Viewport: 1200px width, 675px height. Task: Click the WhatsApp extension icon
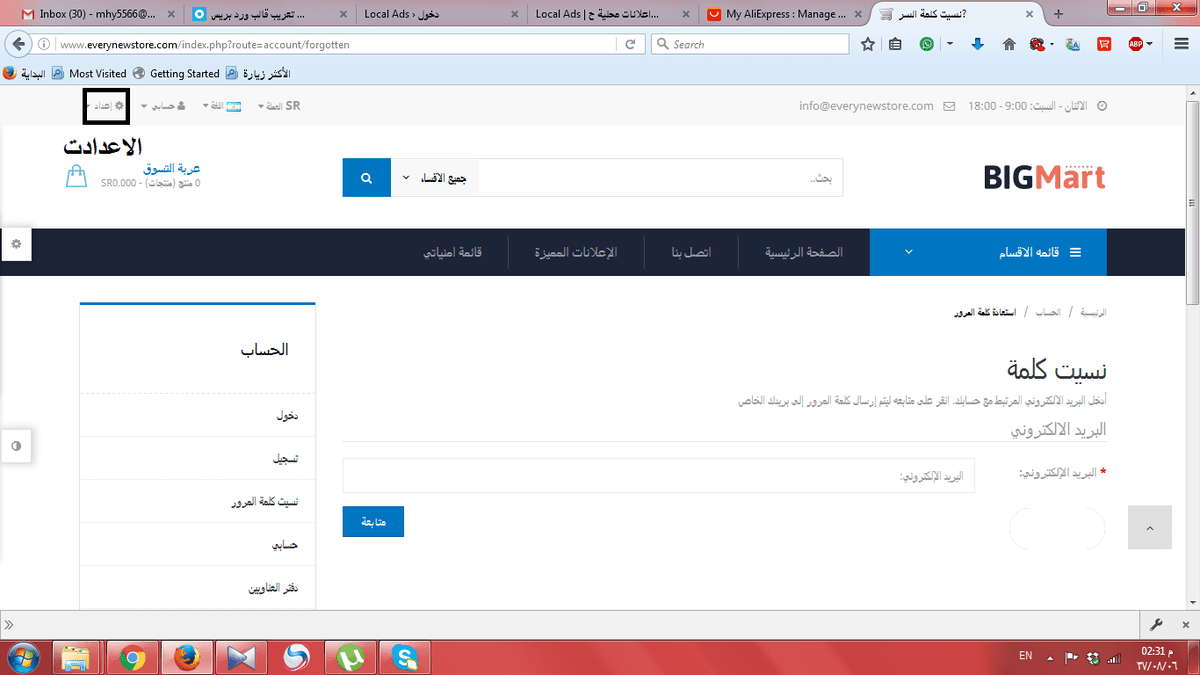coord(929,44)
